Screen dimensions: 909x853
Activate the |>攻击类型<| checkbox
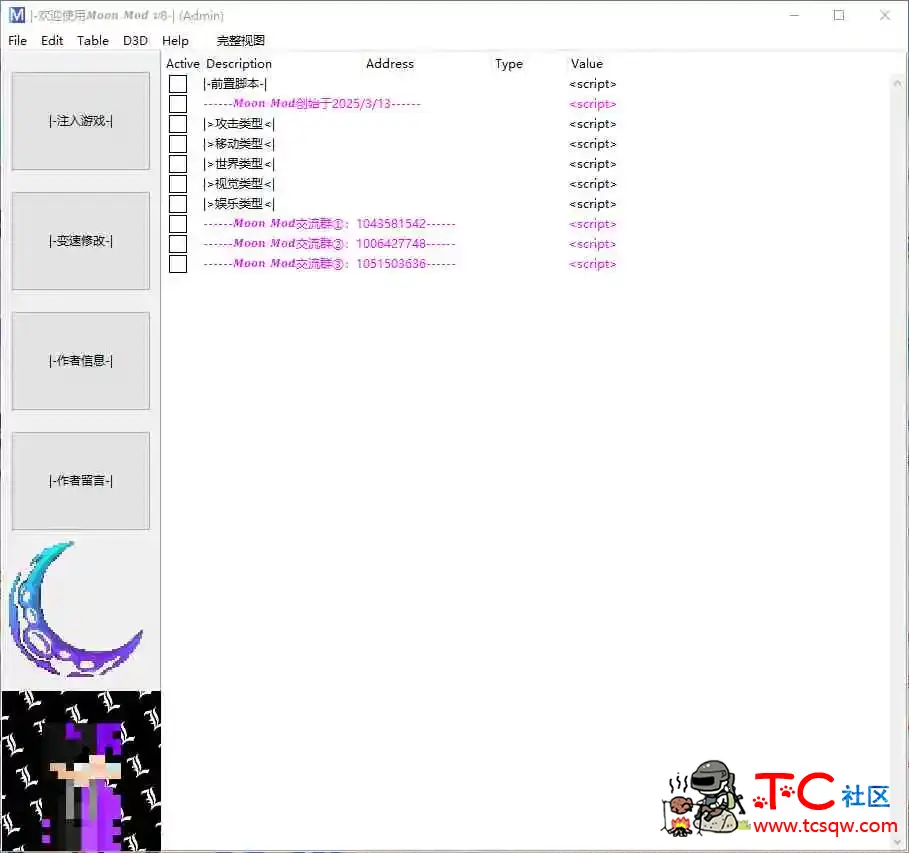tap(178, 124)
